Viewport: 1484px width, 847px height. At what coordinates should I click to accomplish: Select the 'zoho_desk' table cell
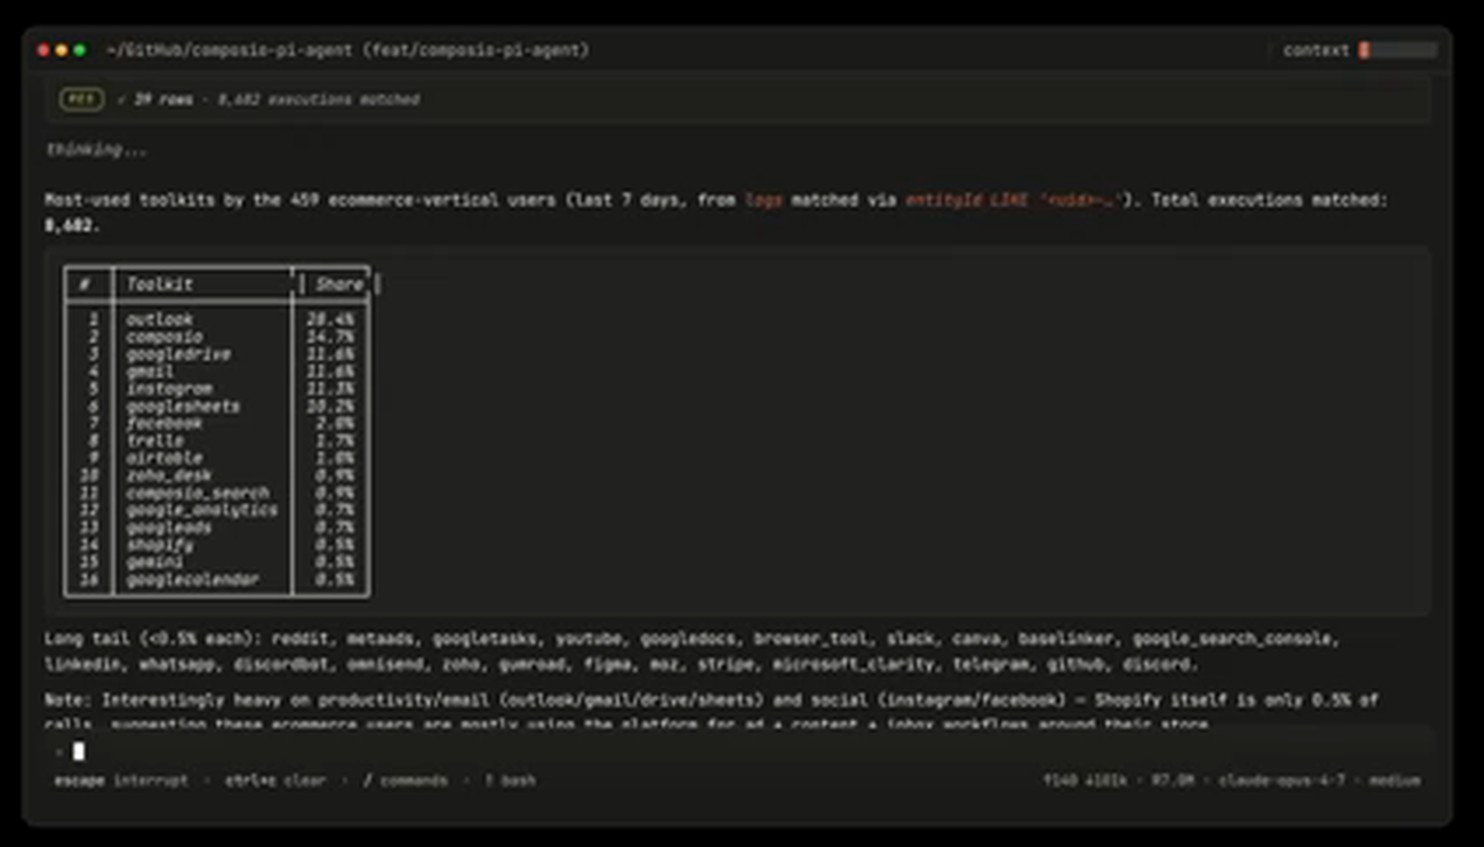coord(169,475)
